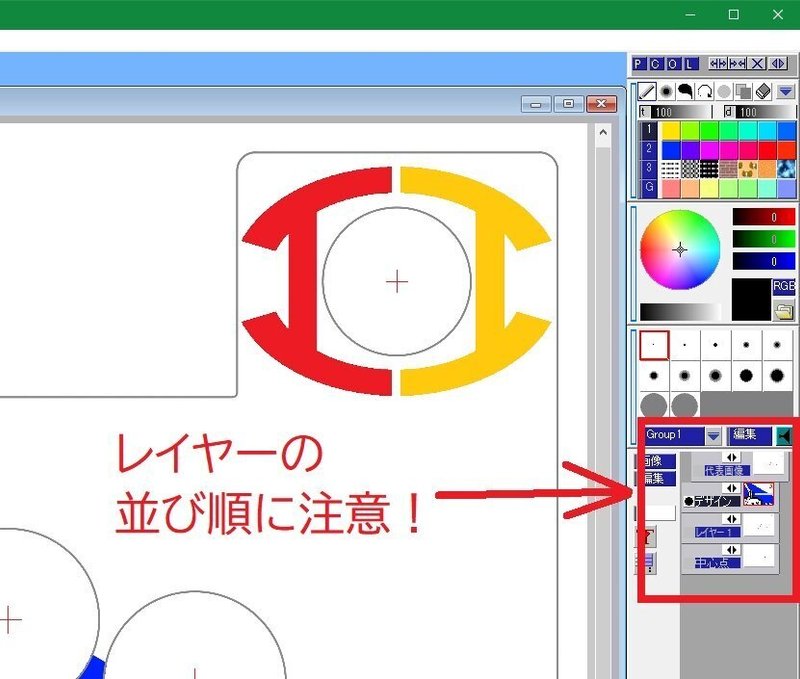800x679 pixels.
Task: Restore the inner document window
Action: [x=568, y=104]
